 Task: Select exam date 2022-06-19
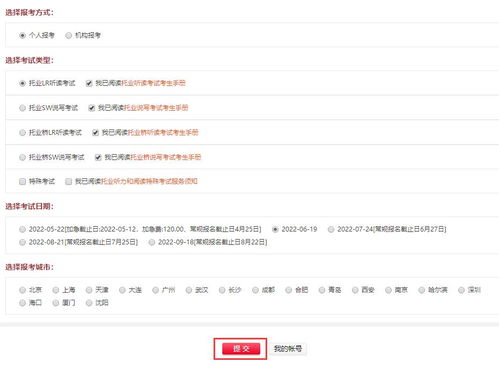point(275,229)
